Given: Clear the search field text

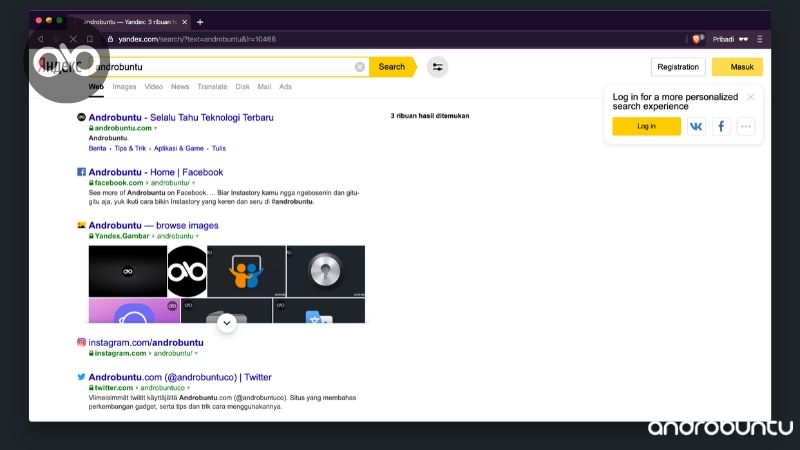Looking at the screenshot, I should click(360, 67).
